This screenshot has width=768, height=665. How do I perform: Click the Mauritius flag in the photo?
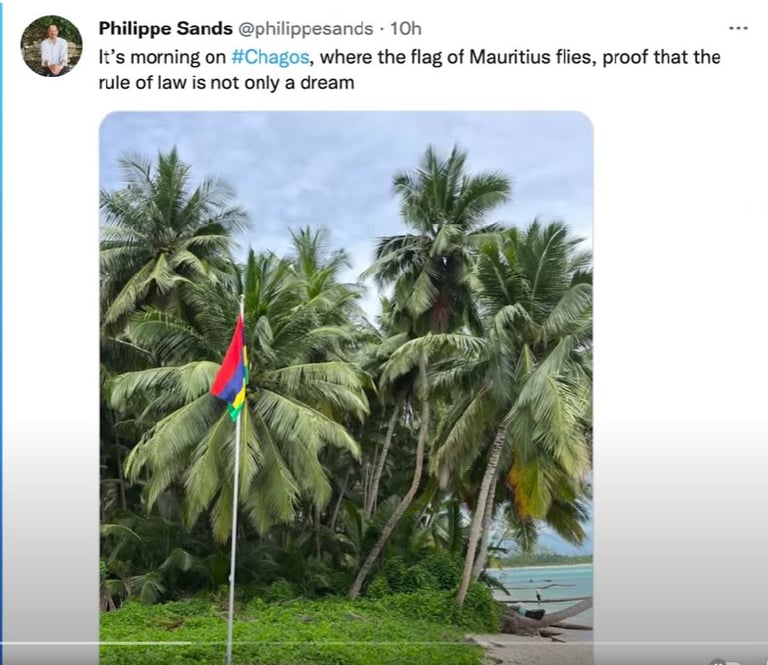point(231,367)
